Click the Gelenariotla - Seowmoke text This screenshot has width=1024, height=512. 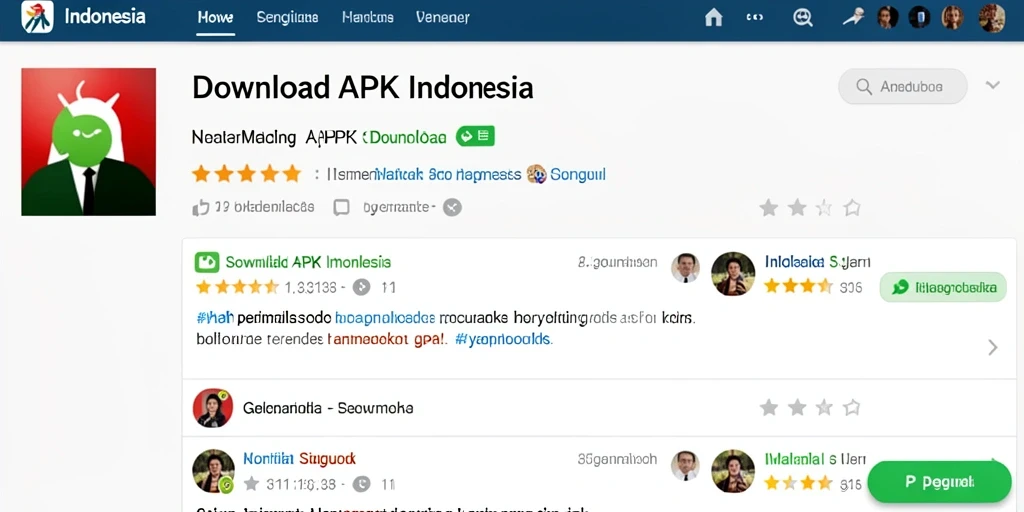pos(328,409)
